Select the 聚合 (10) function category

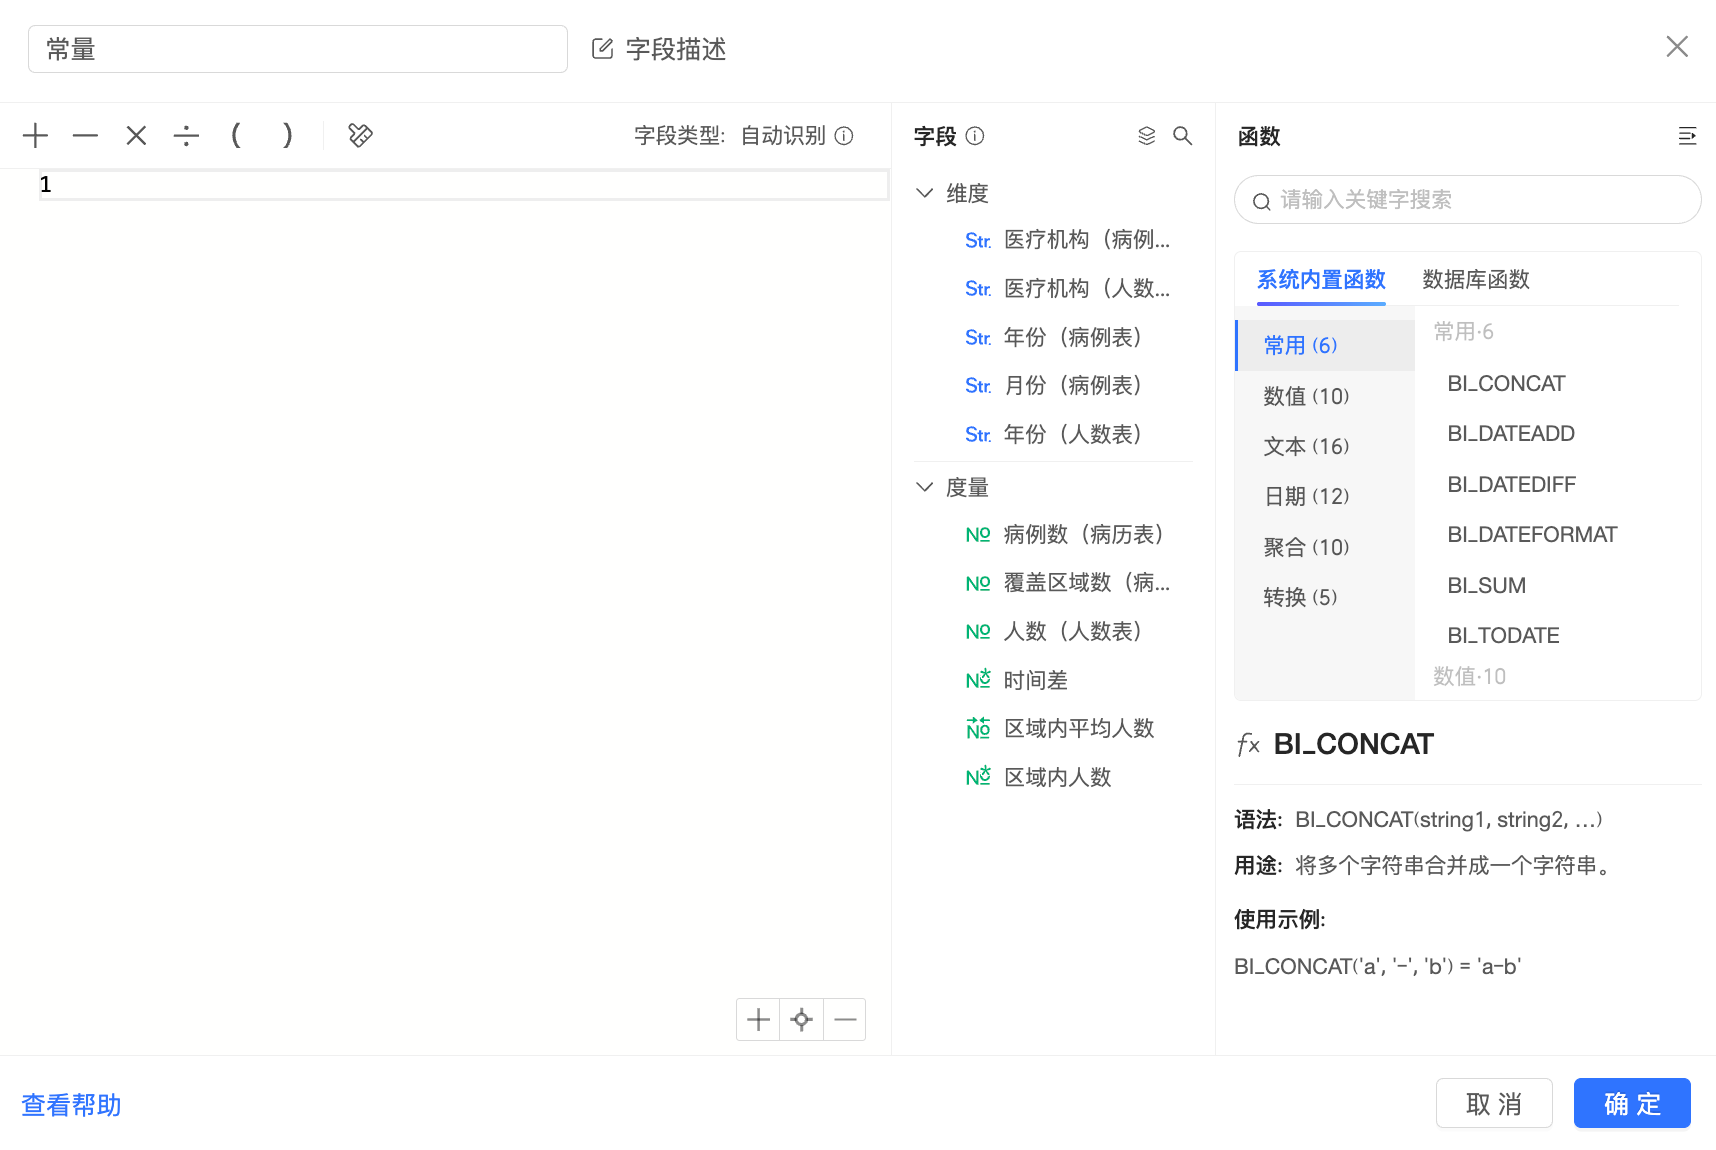click(x=1325, y=547)
